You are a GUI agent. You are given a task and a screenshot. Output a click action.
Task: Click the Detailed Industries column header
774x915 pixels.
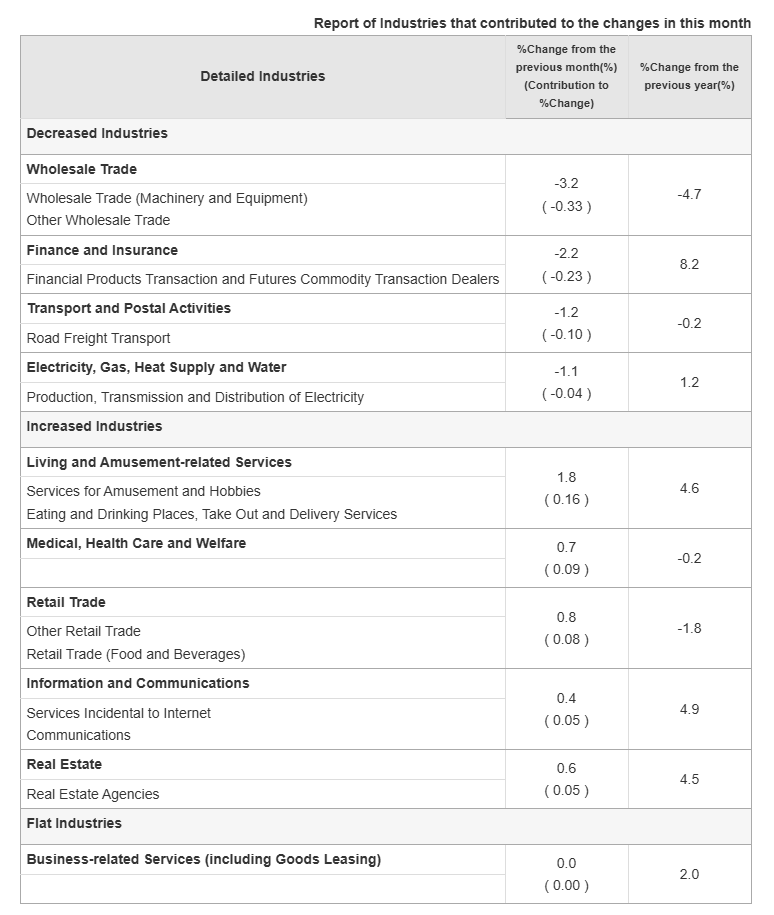(x=262, y=76)
